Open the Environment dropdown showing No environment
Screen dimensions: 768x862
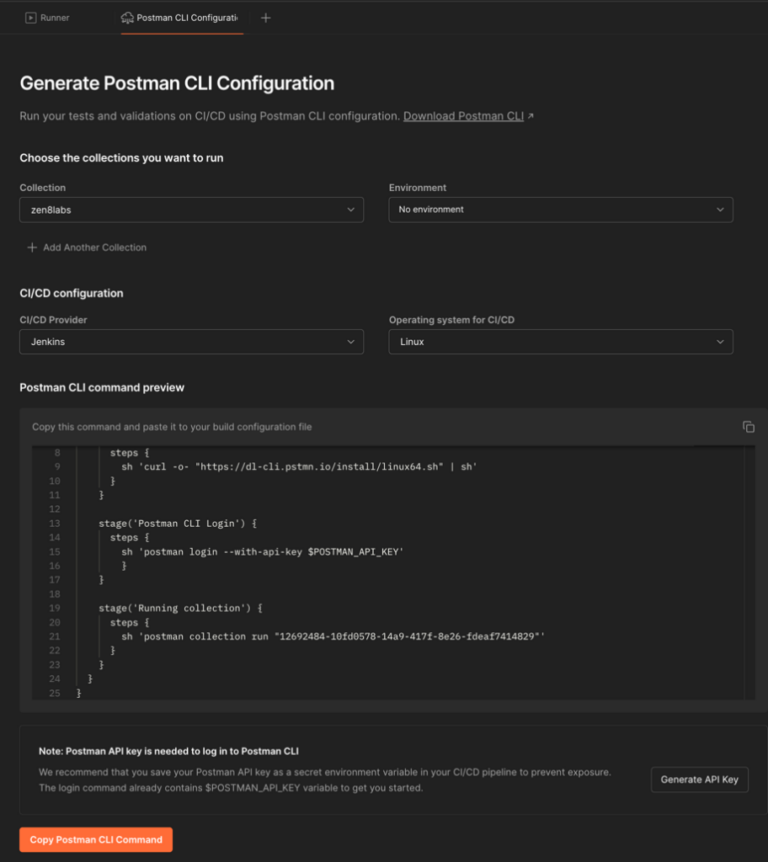560,210
